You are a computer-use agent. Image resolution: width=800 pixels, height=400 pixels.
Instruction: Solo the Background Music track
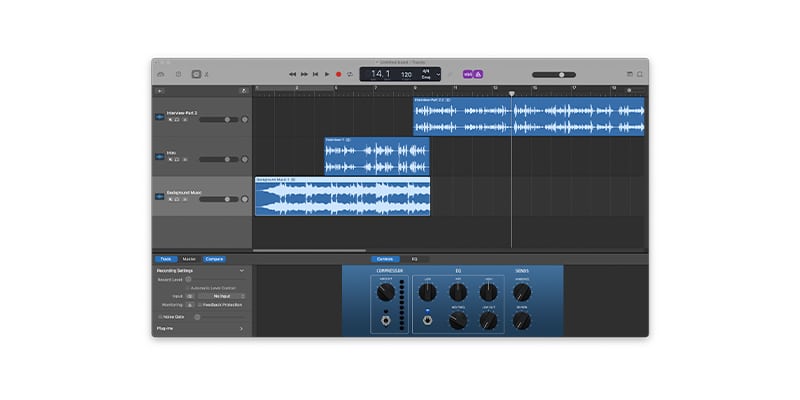[x=177, y=198]
